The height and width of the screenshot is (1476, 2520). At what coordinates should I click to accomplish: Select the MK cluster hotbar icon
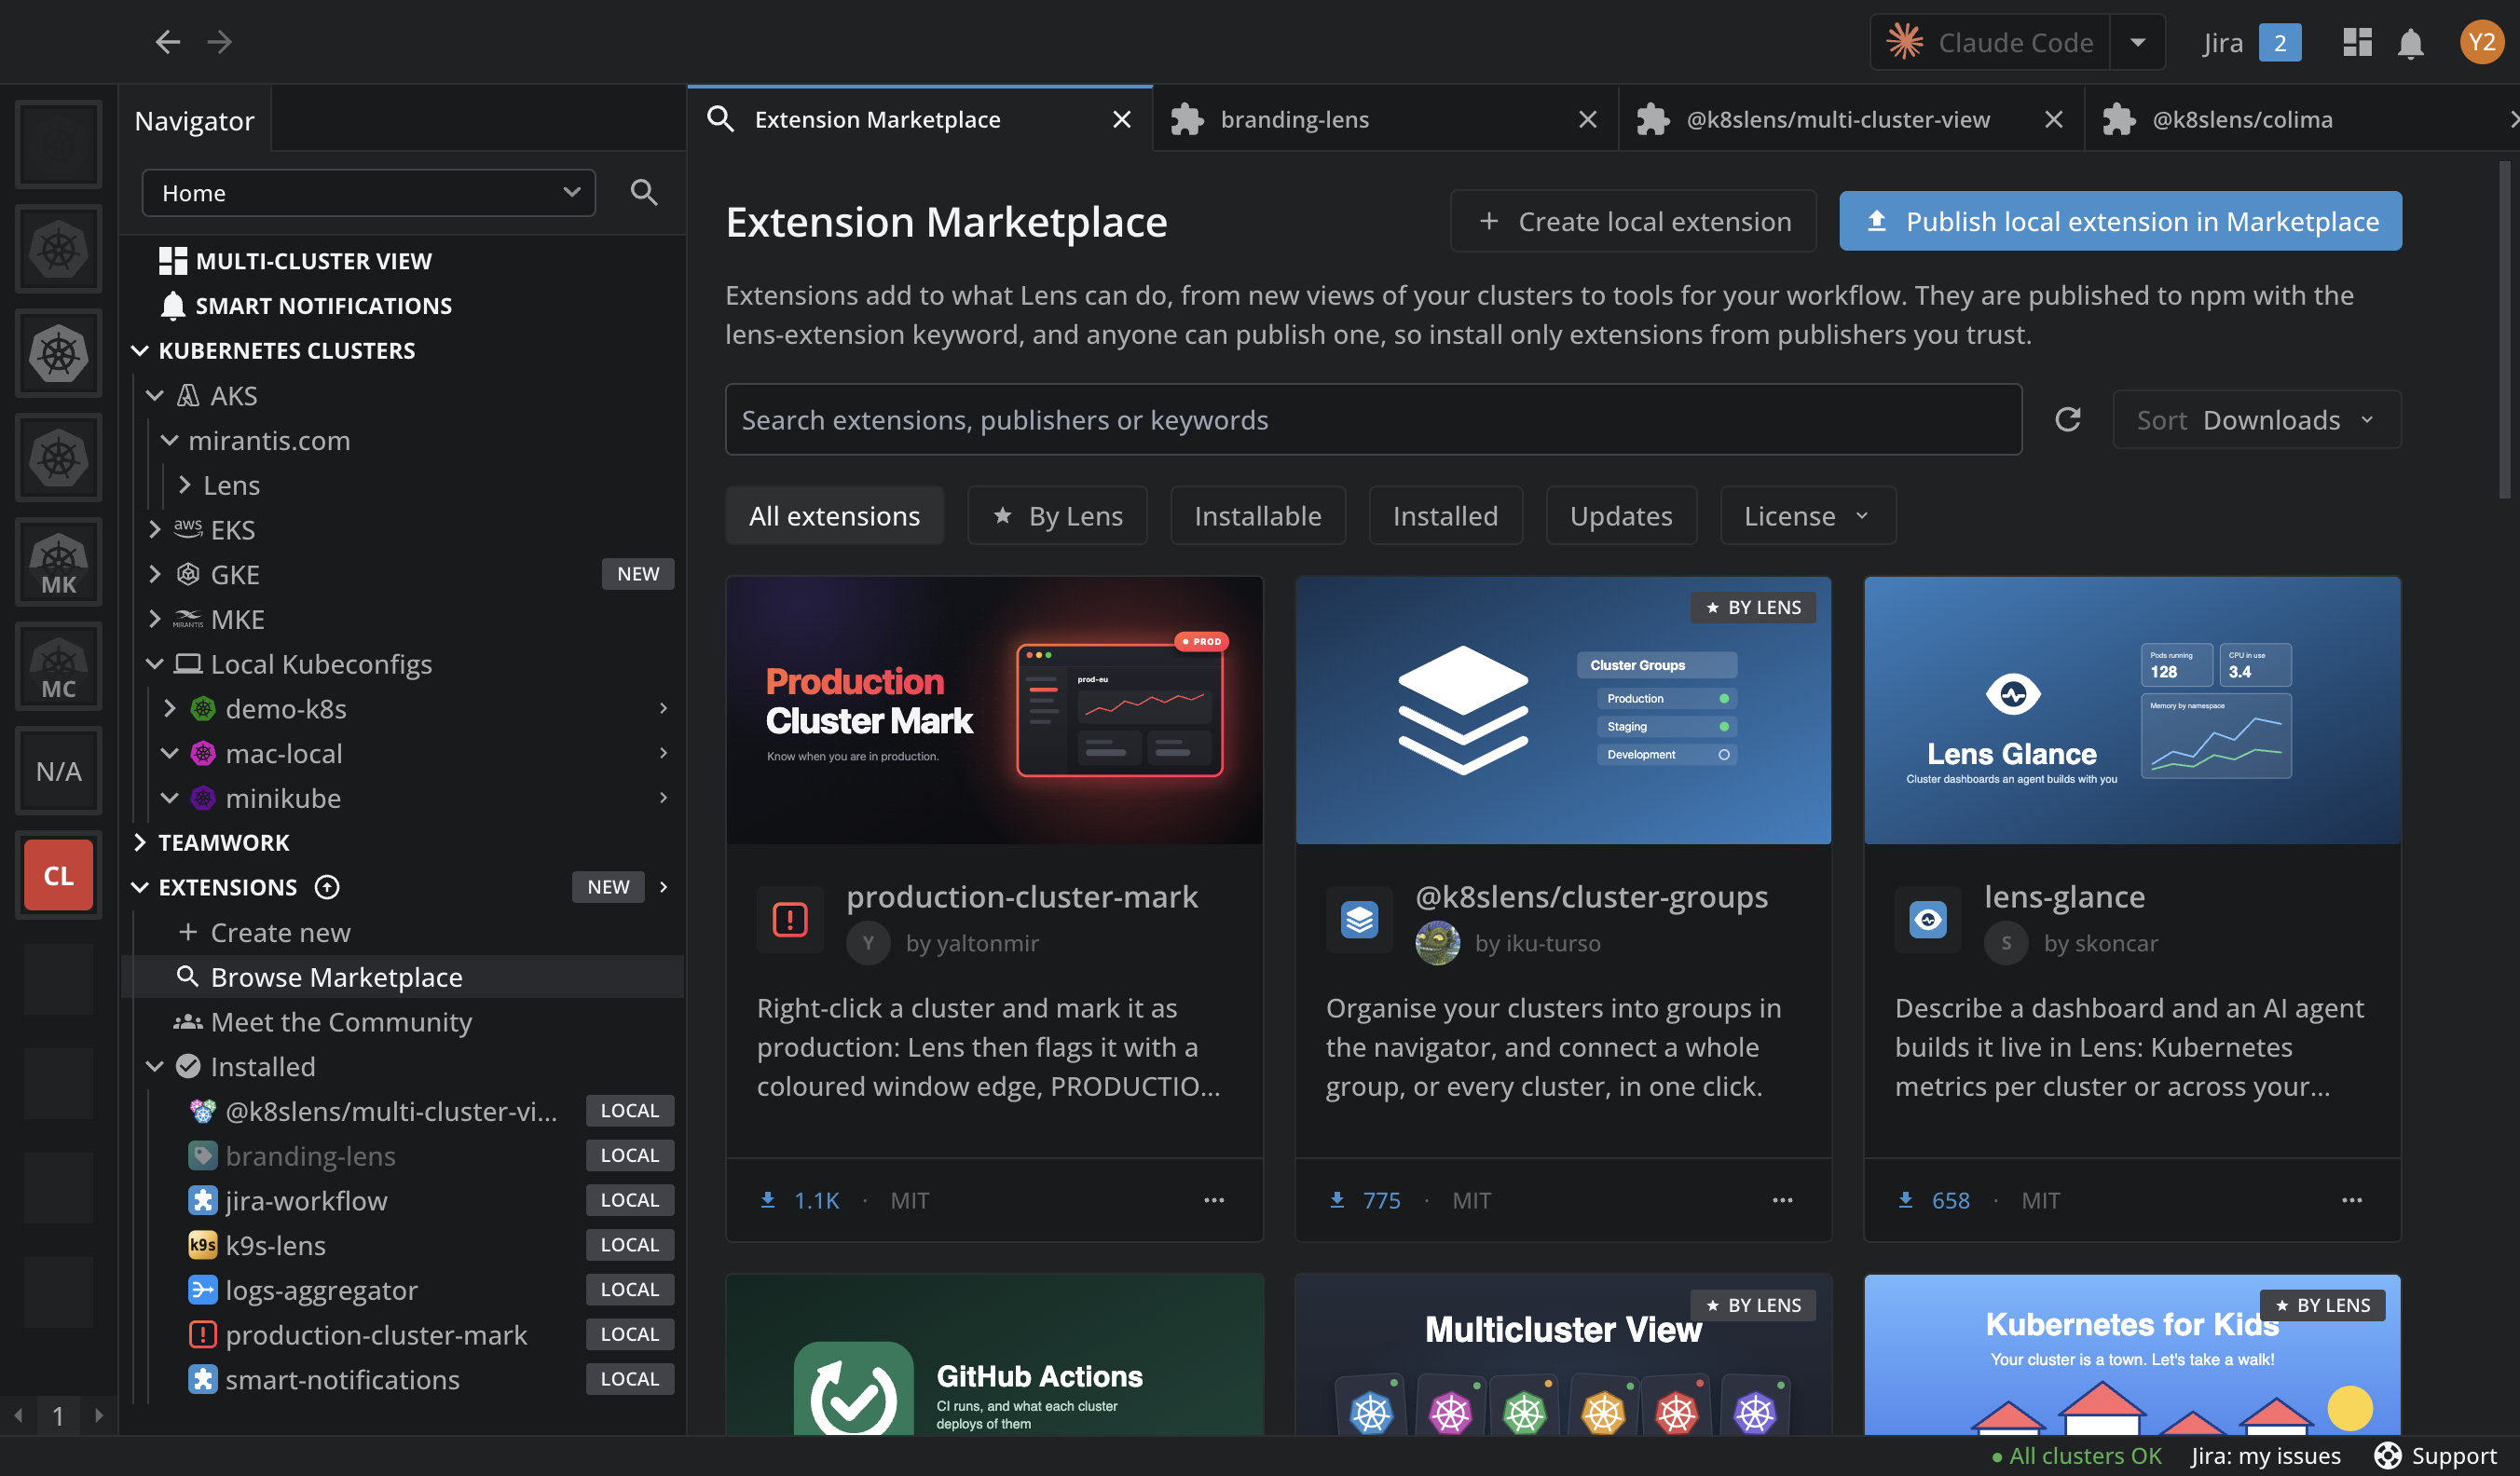click(x=58, y=562)
